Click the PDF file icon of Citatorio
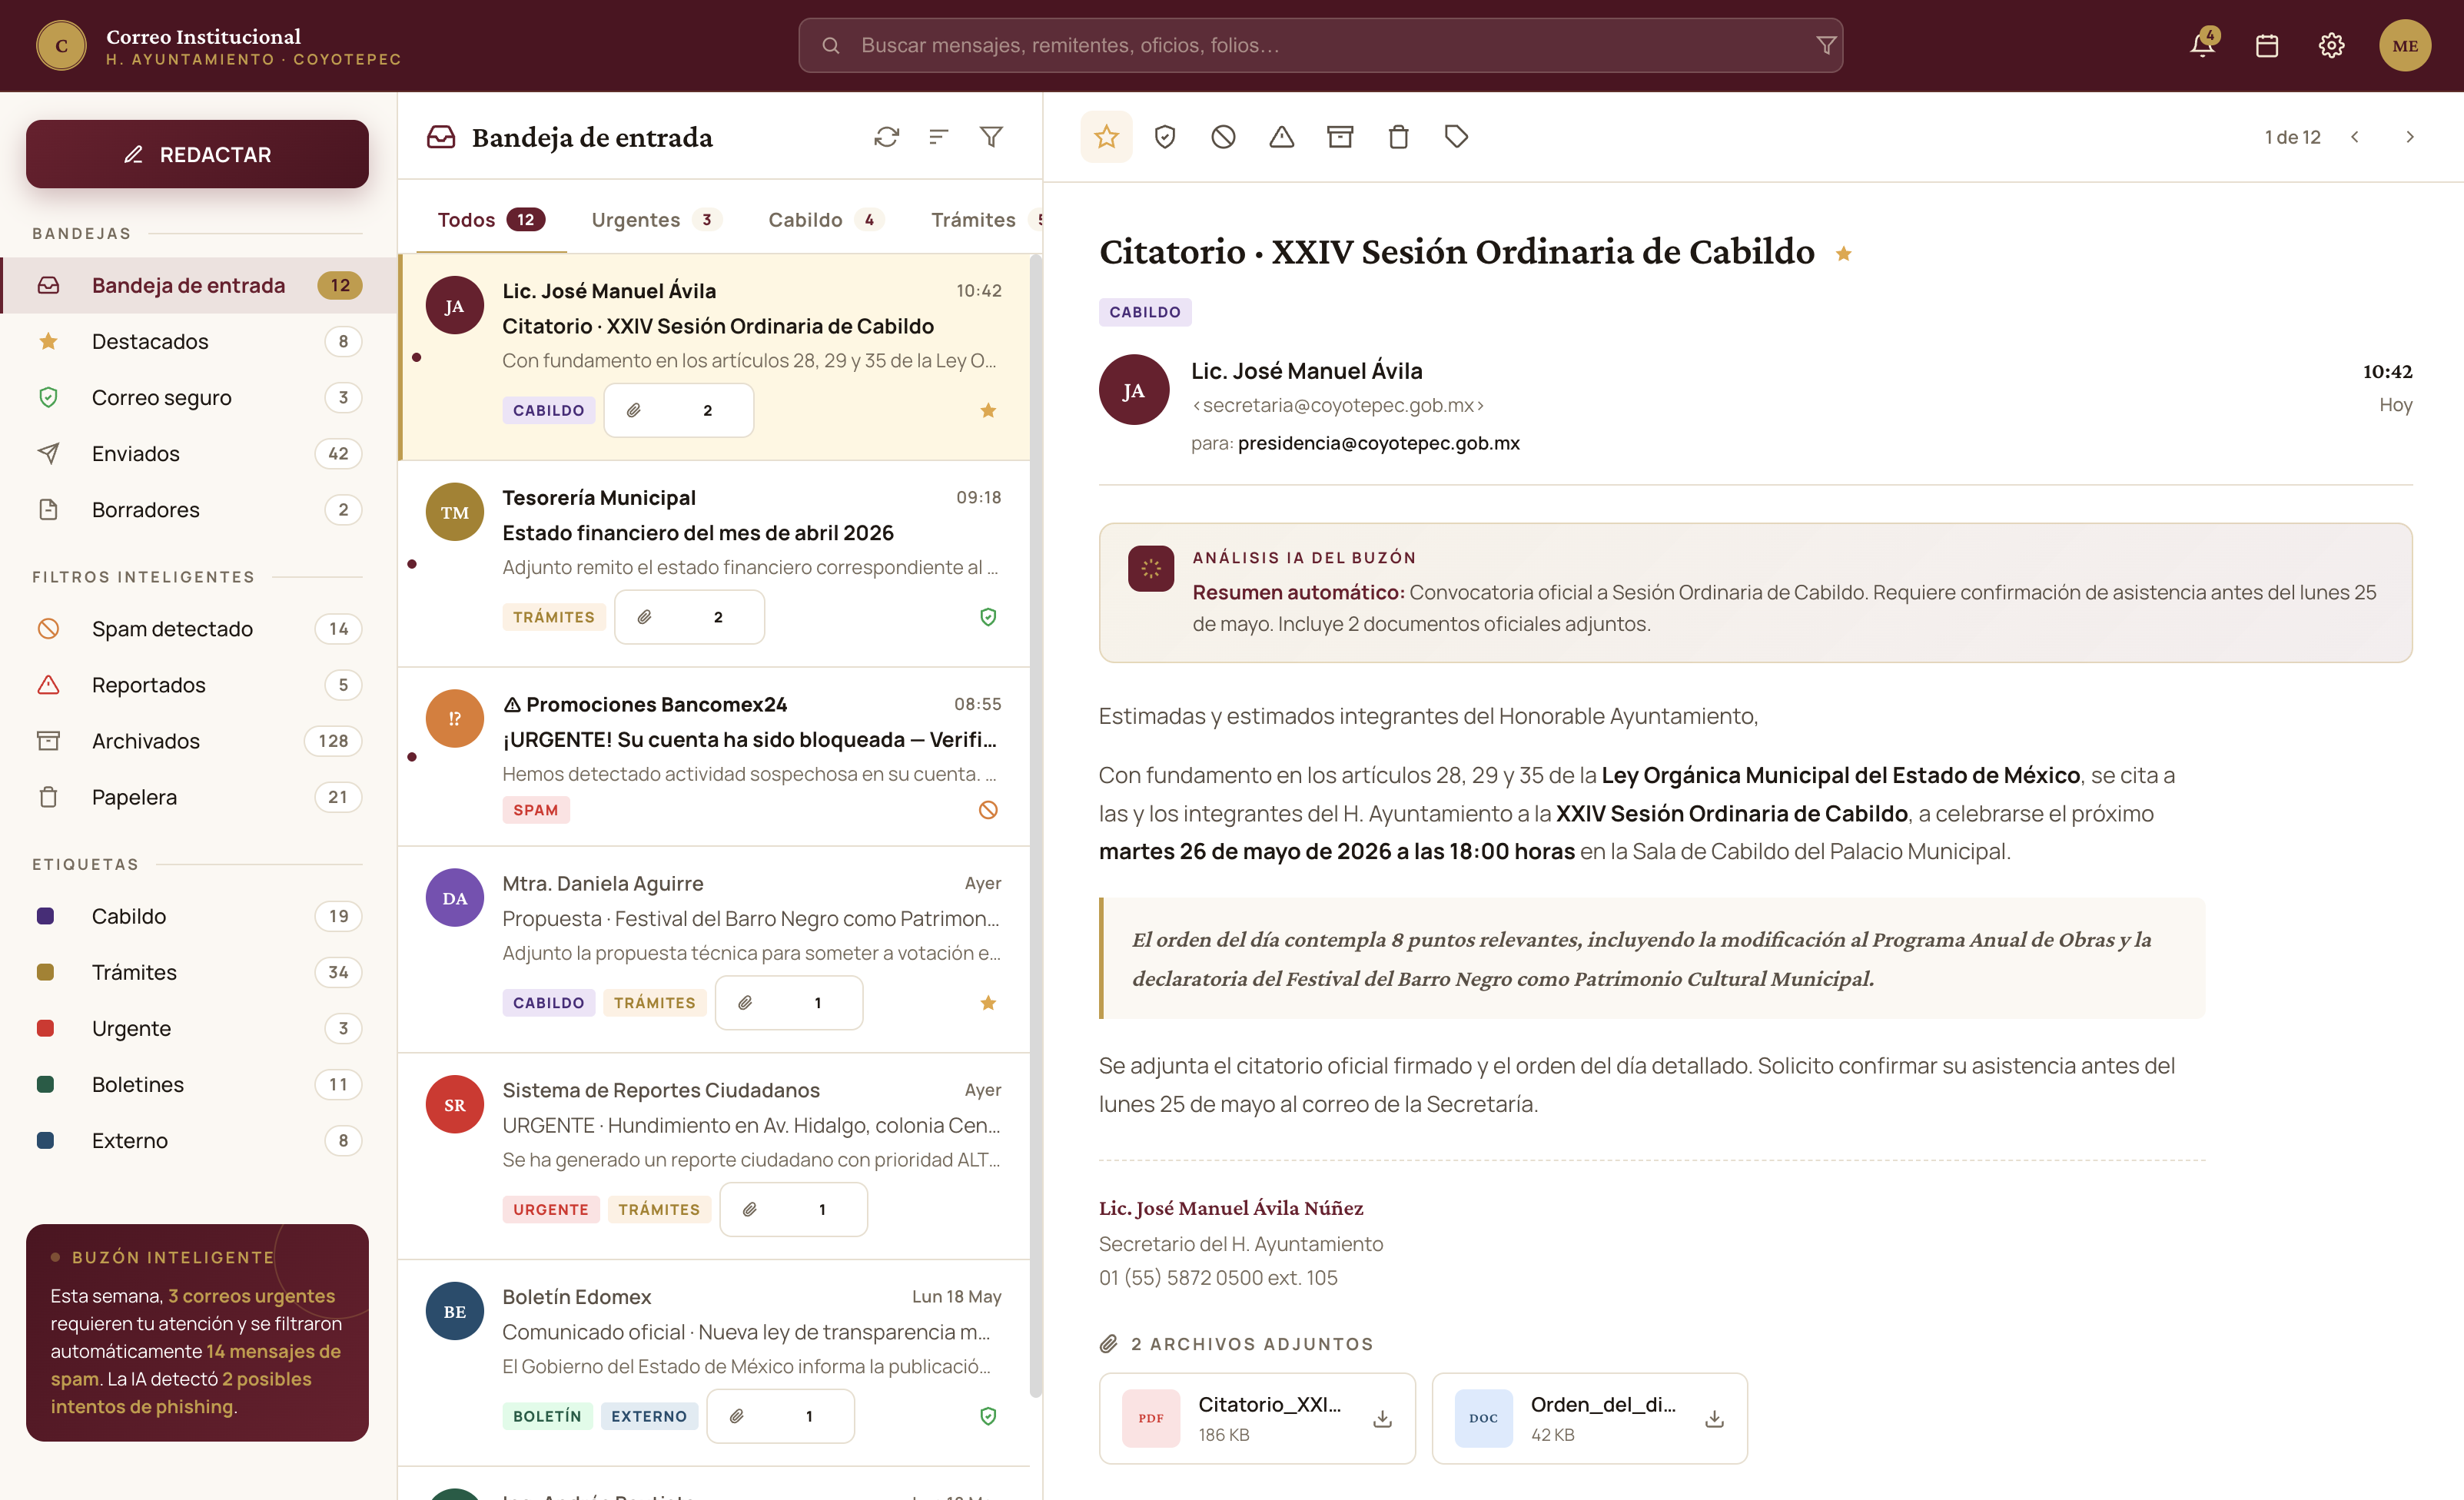The height and width of the screenshot is (1500, 2464). click(1151, 1418)
